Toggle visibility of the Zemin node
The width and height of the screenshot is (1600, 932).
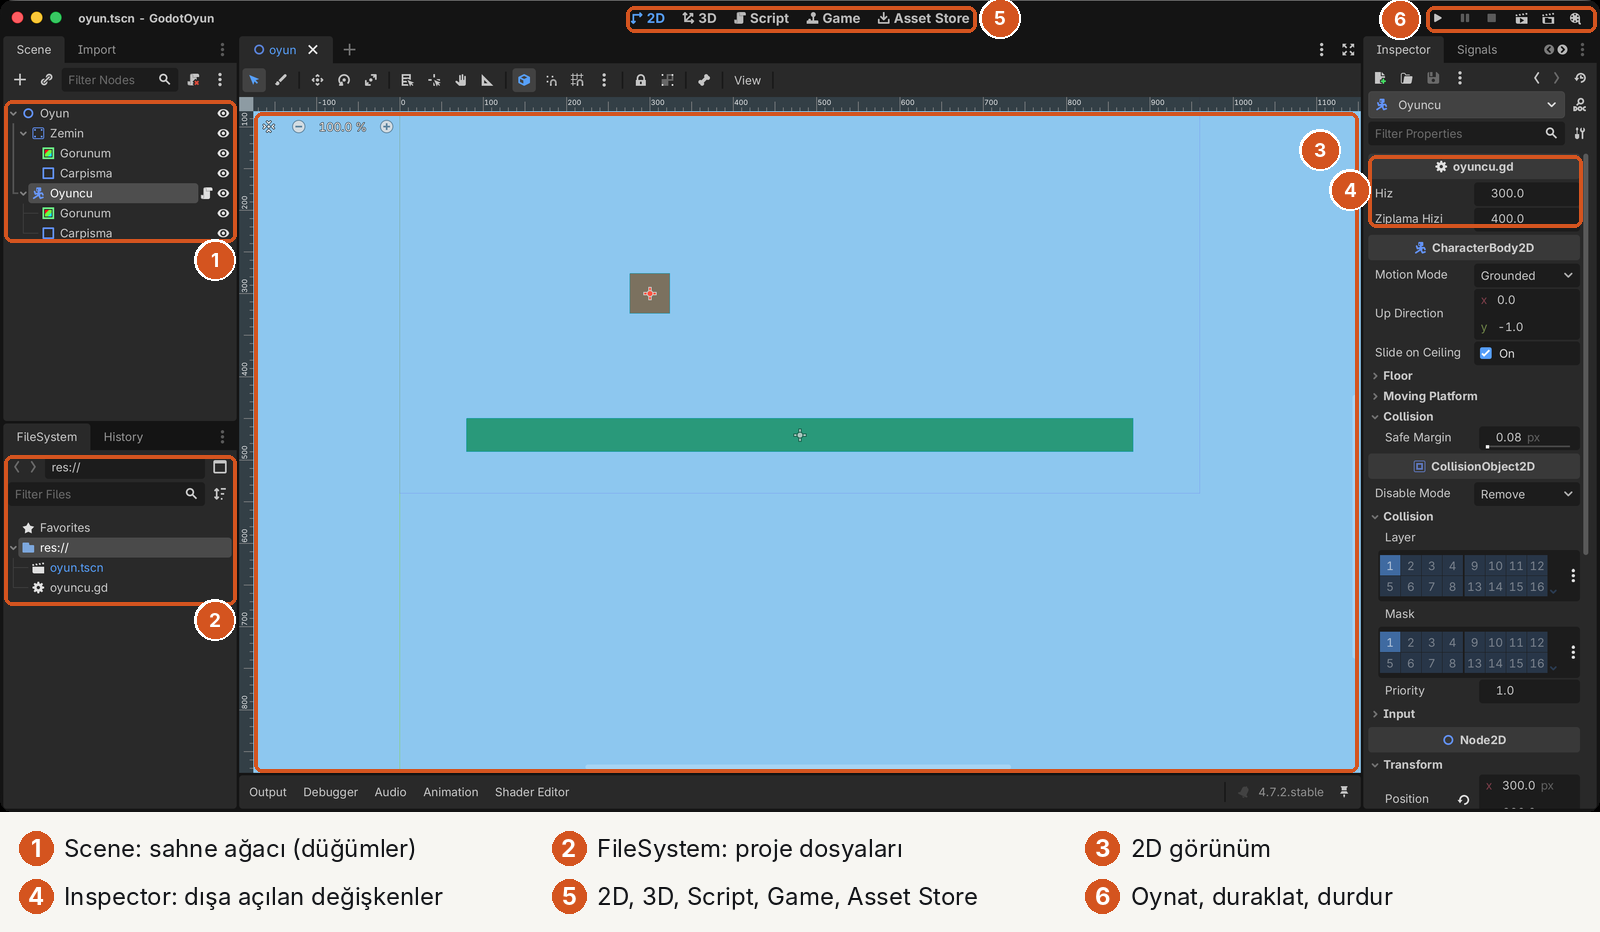pos(223,133)
